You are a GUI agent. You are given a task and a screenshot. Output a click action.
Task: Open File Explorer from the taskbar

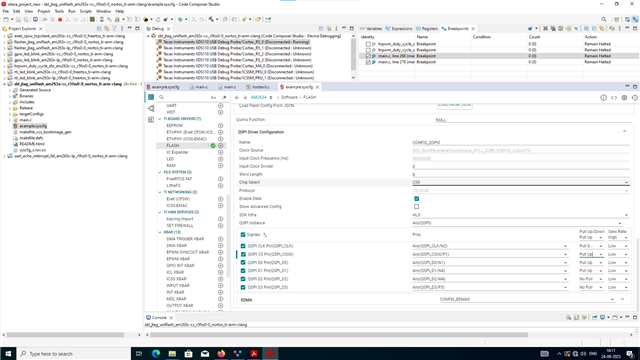tap(172, 353)
